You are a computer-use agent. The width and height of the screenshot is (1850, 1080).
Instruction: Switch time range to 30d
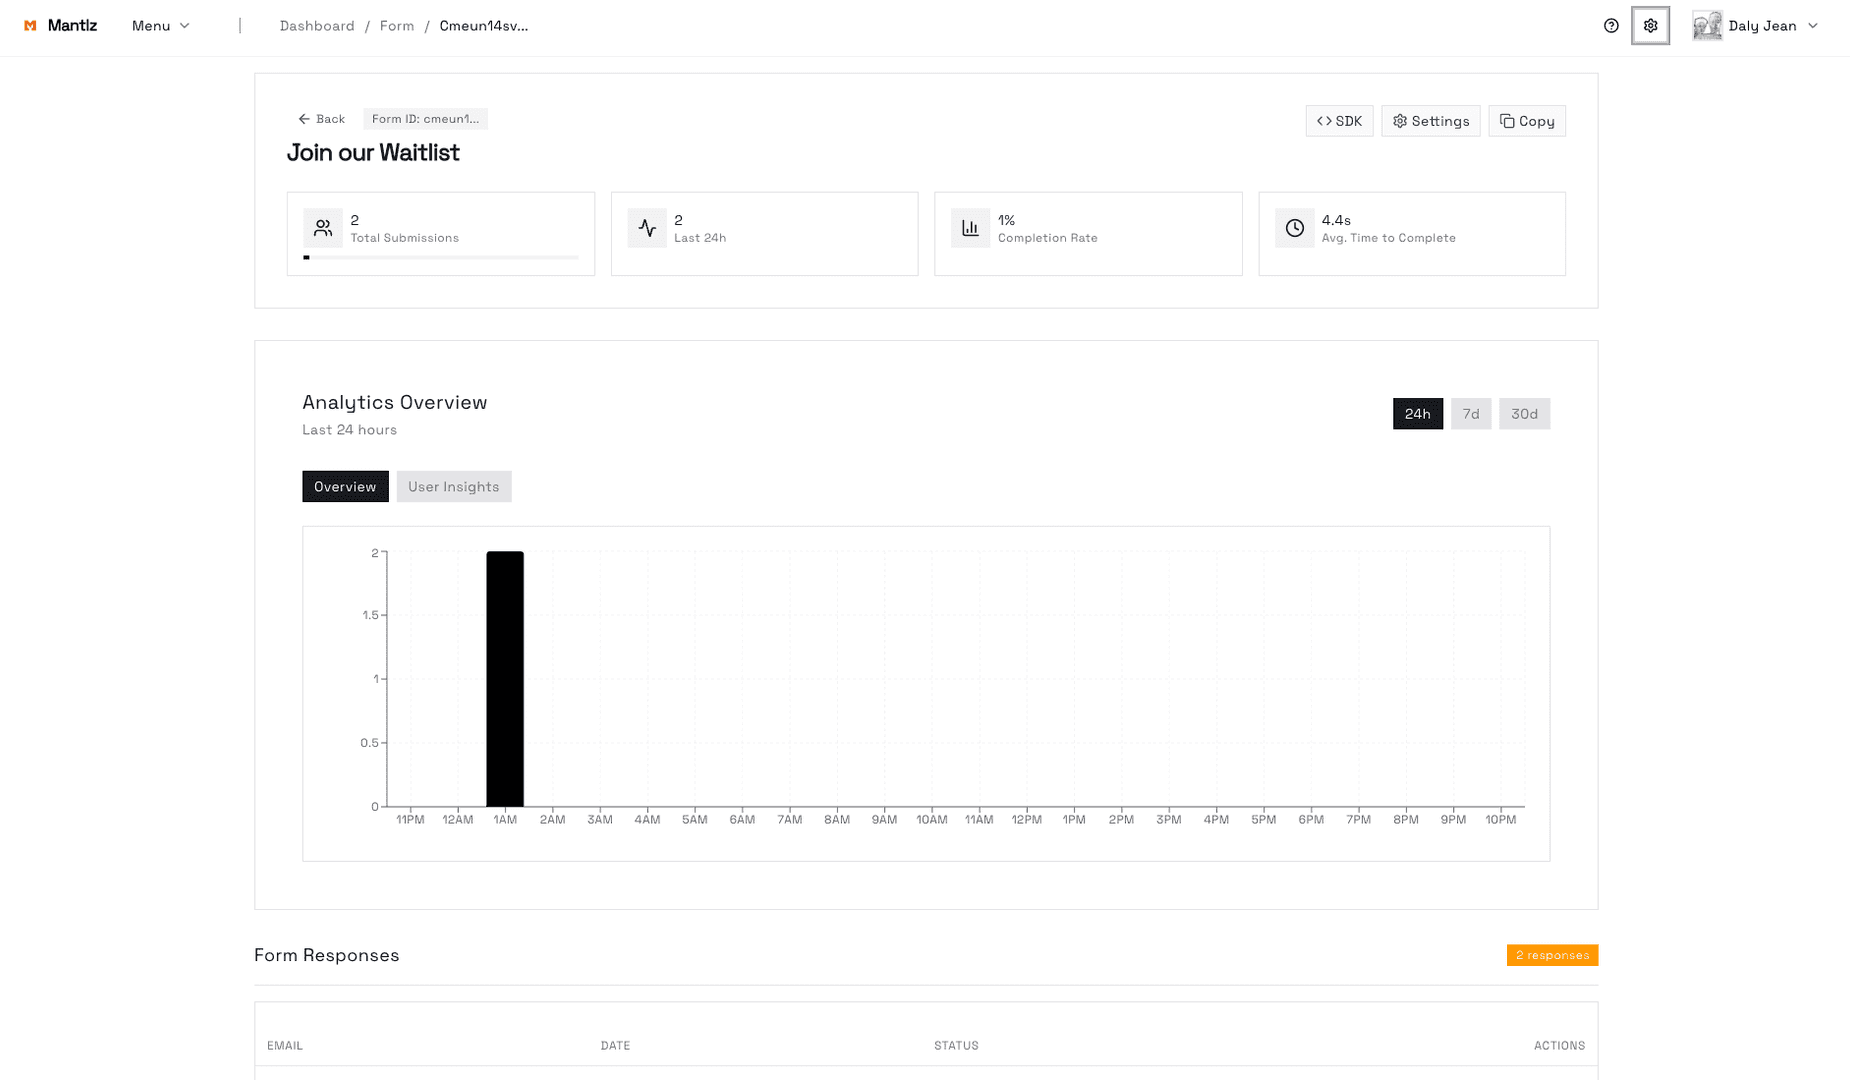point(1523,414)
